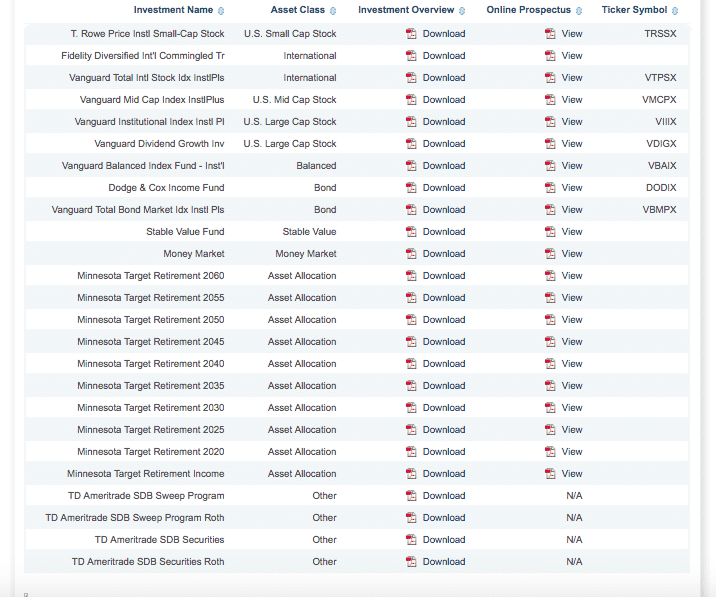This screenshot has height=597, width=716.
Task: Click prospectus PDF icon for Target Retirement 2040
Action: coord(550,364)
